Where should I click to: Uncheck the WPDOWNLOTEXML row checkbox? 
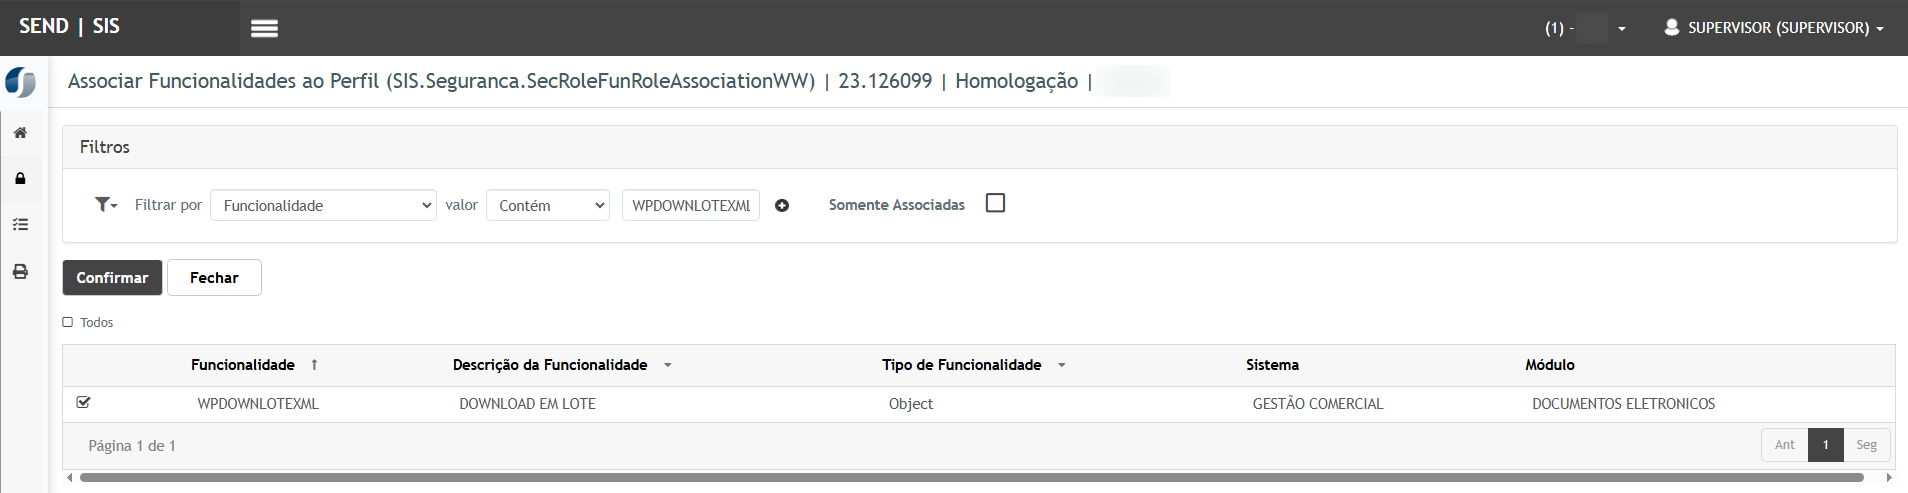click(x=83, y=402)
